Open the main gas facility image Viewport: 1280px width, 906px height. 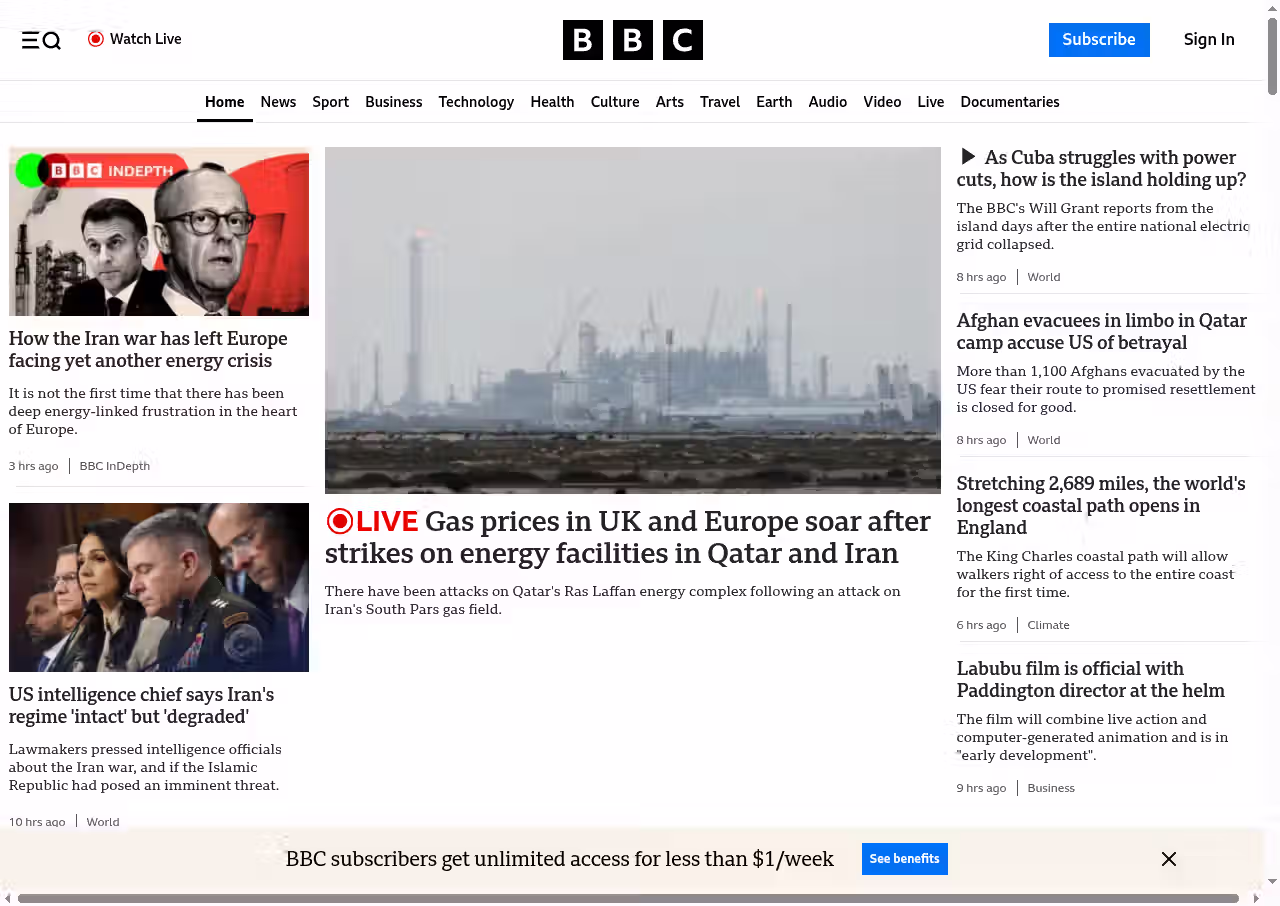point(633,320)
